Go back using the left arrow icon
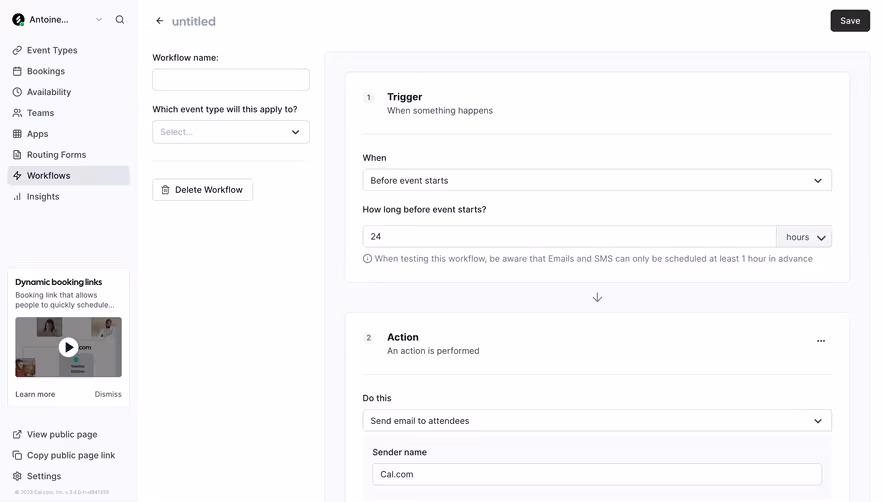Image resolution: width=885 pixels, height=502 pixels. click(x=160, y=21)
